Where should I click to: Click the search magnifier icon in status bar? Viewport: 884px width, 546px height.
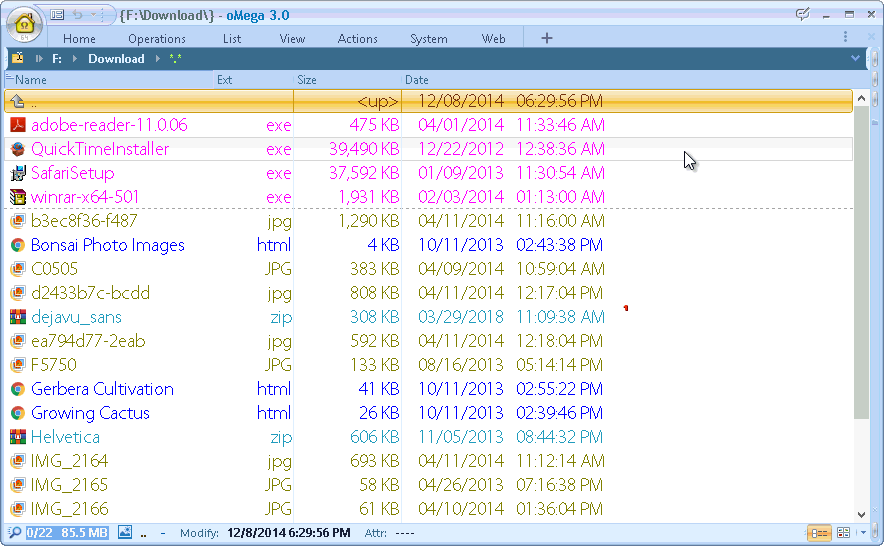(x=14, y=533)
